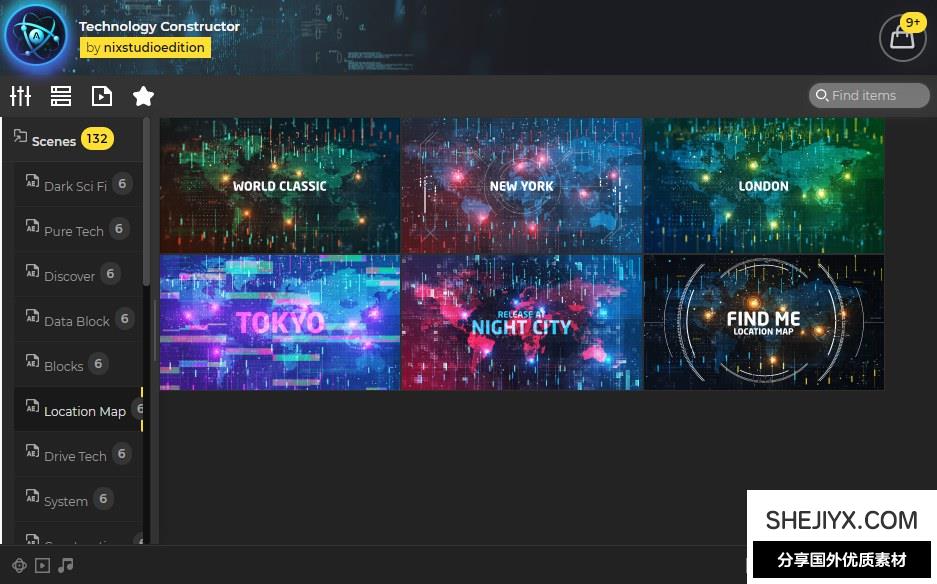Click the file with play arrow icon
Screen dimensions: 937x584
pyautogui.click(x=101, y=96)
